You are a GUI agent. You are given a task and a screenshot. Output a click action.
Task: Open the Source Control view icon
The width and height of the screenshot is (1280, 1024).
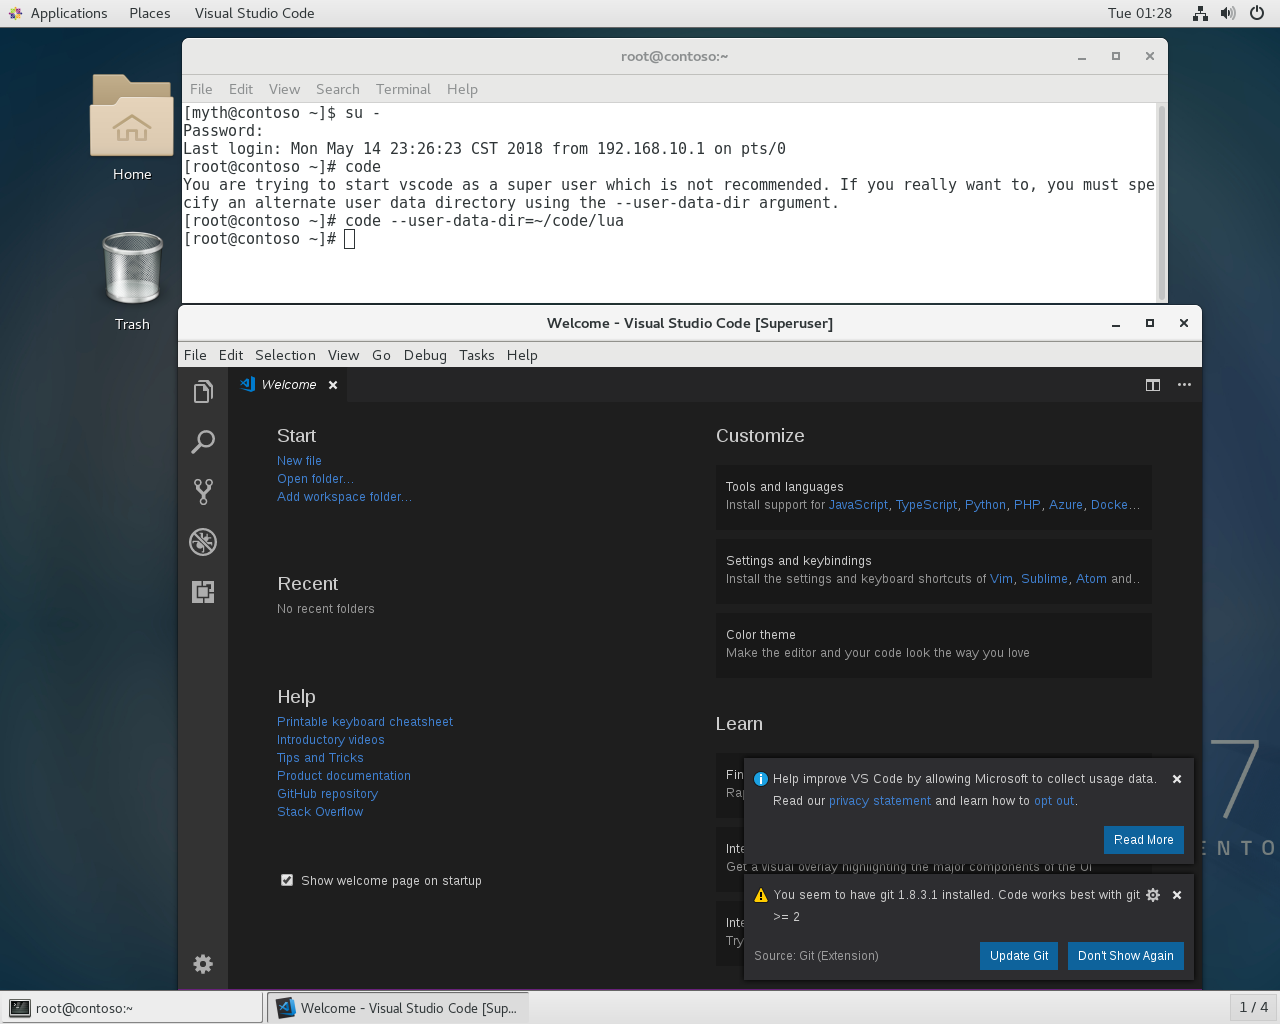[203, 492]
